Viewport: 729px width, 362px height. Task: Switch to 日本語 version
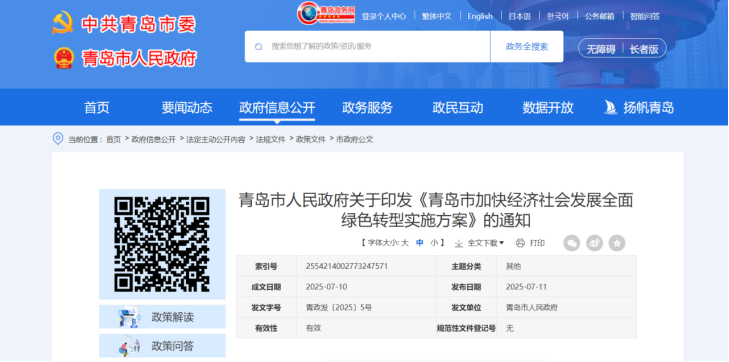click(x=519, y=16)
